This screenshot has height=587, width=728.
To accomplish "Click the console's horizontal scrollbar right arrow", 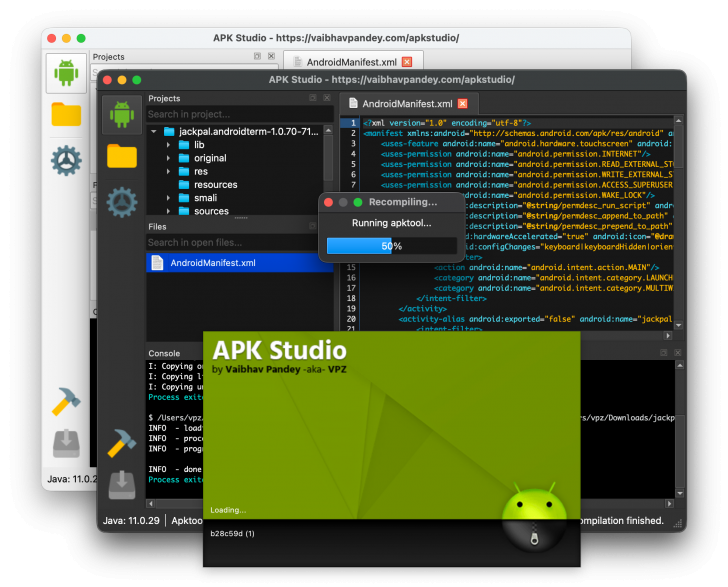I will 669,503.
